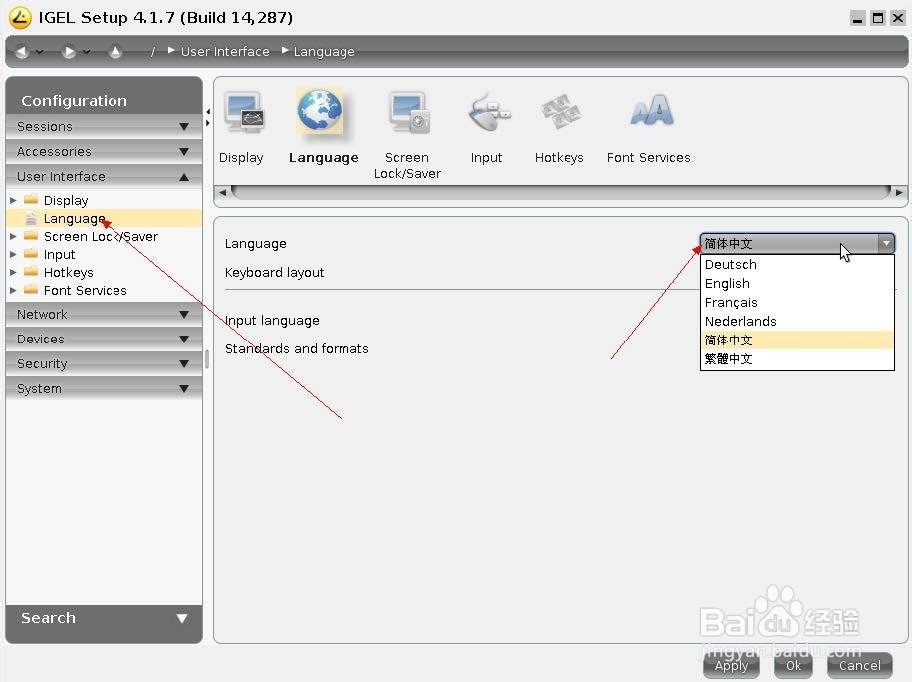
Task: Click the Cancel button
Action: (x=860, y=665)
